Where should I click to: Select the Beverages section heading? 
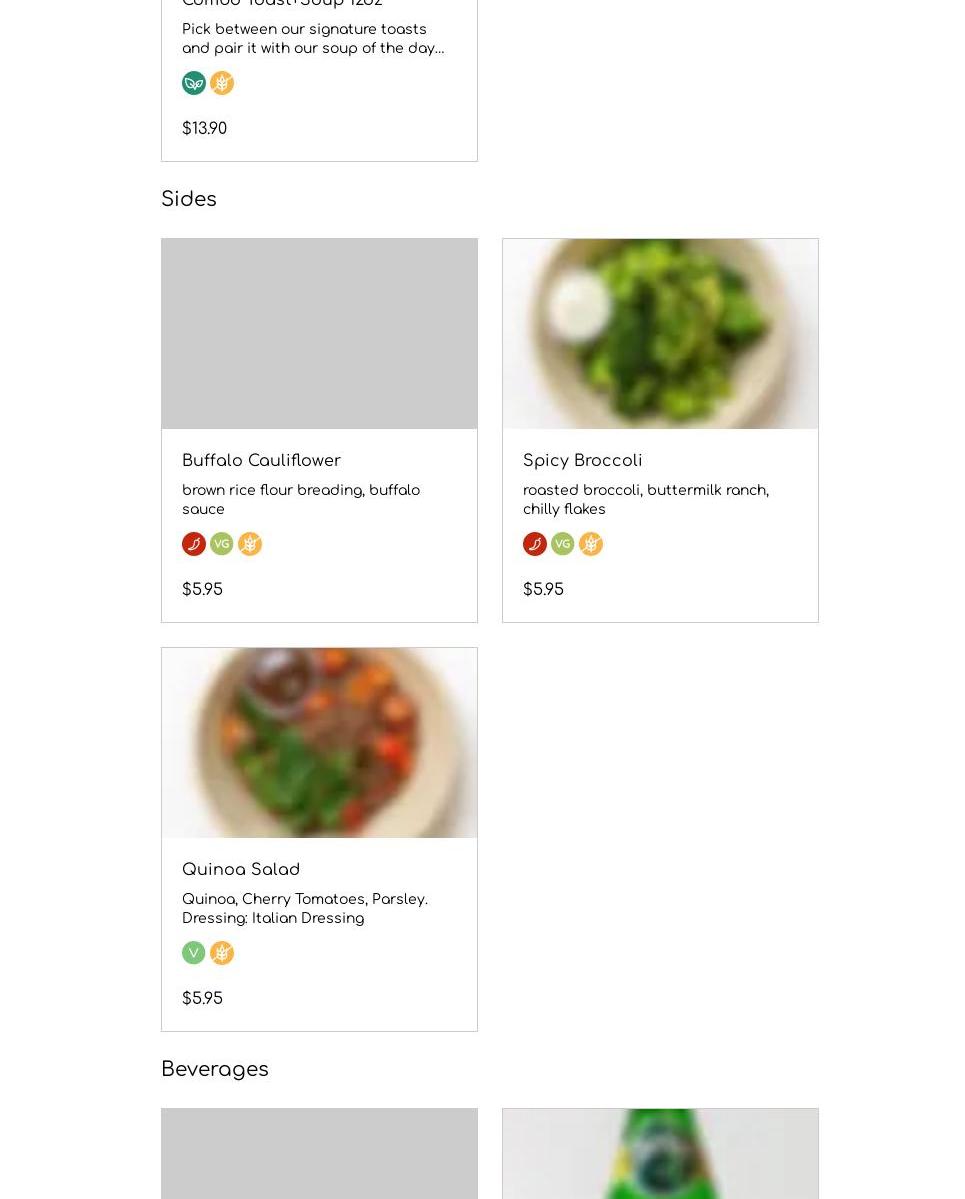(215, 1070)
